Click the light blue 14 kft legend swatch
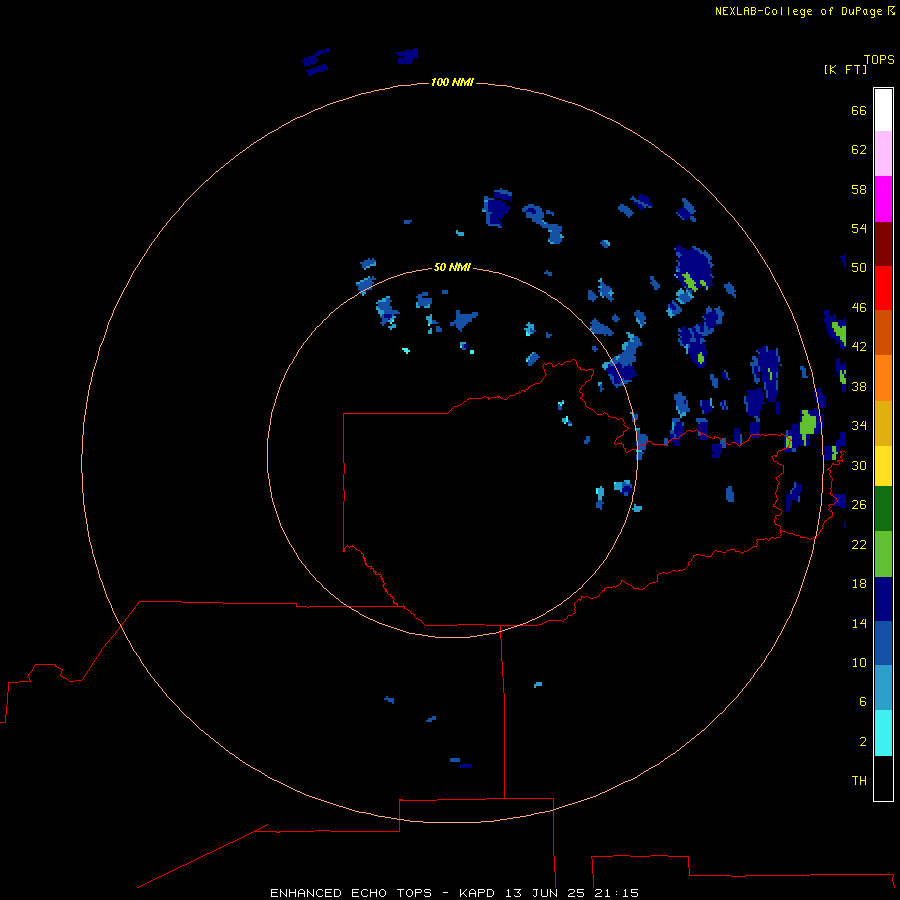This screenshot has height=900, width=900. 883,688
